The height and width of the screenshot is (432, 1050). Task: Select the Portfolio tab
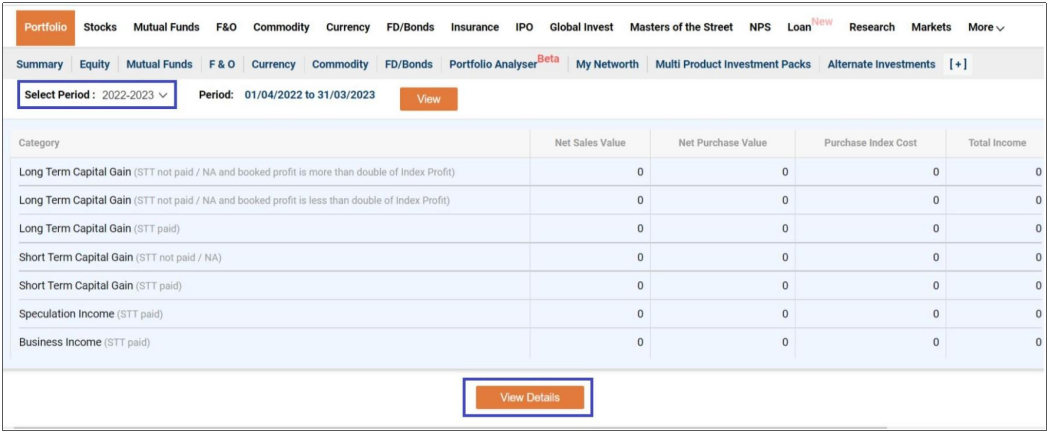click(x=46, y=27)
